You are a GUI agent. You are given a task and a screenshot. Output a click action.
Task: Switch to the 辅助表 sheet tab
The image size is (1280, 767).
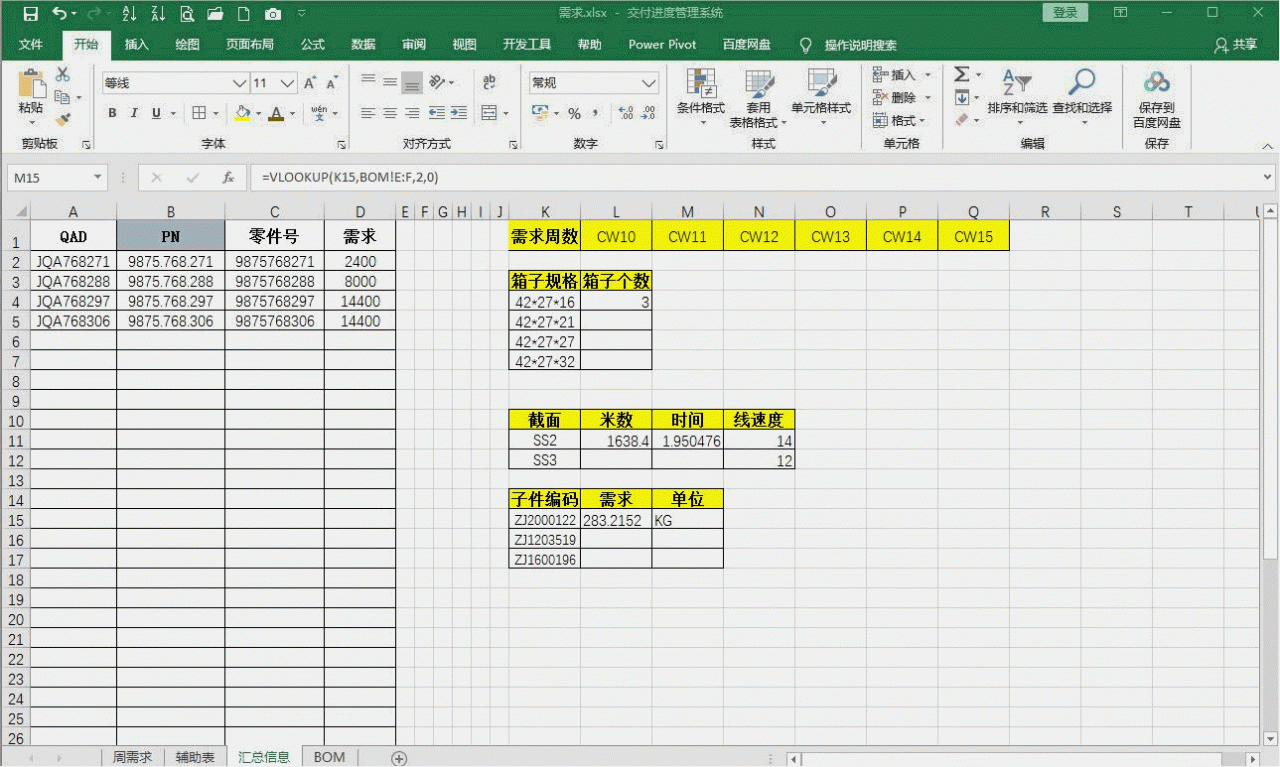point(194,757)
